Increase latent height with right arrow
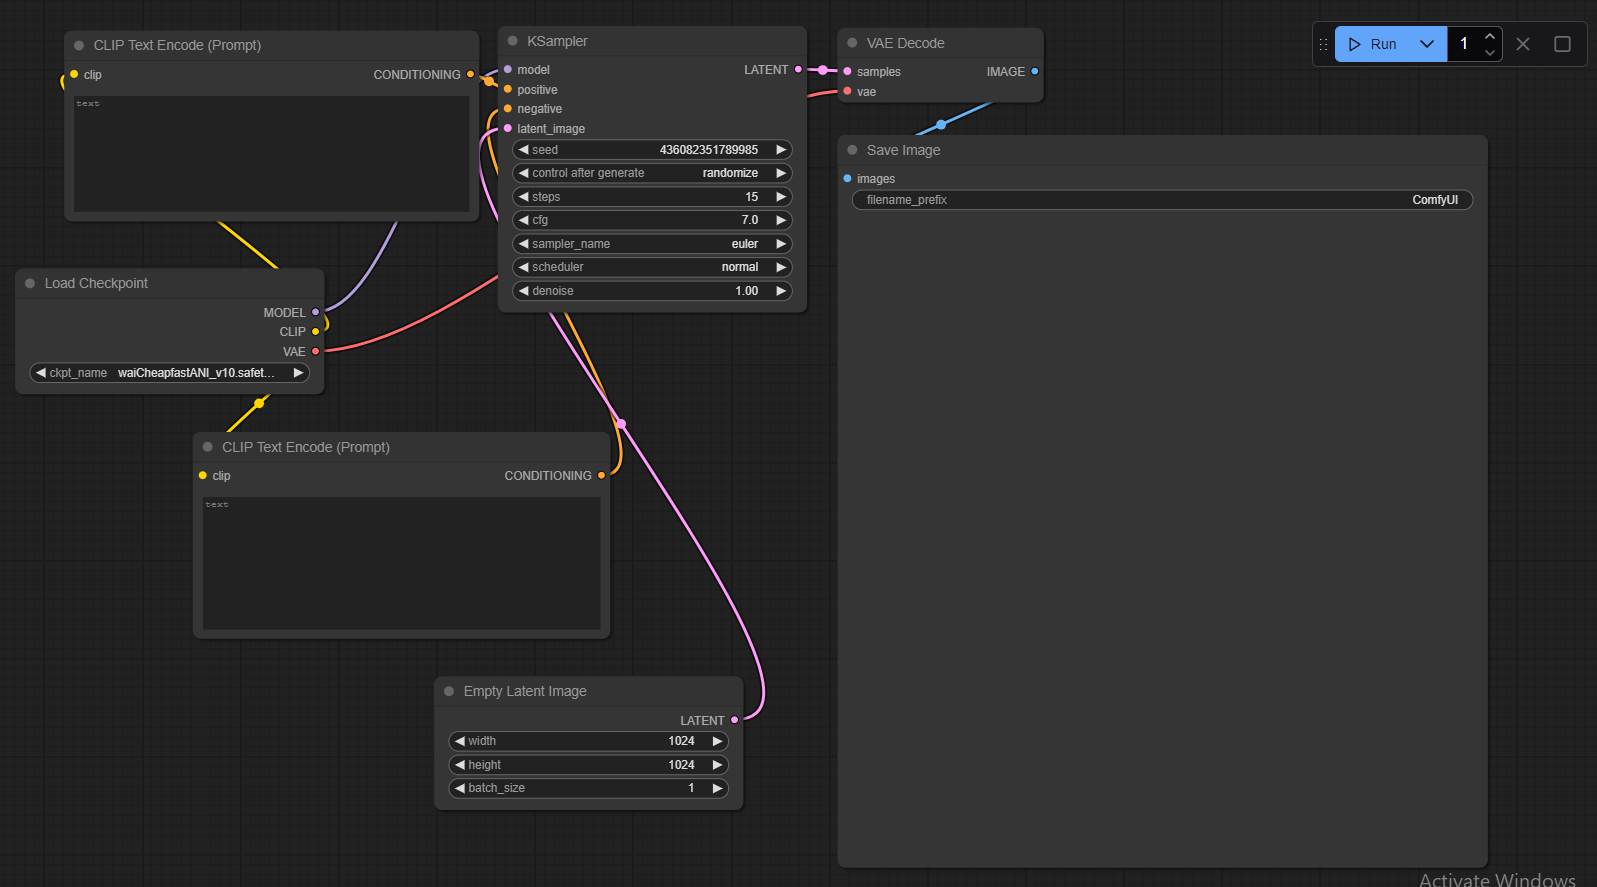The image size is (1597, 887). (x=717, y=765)
